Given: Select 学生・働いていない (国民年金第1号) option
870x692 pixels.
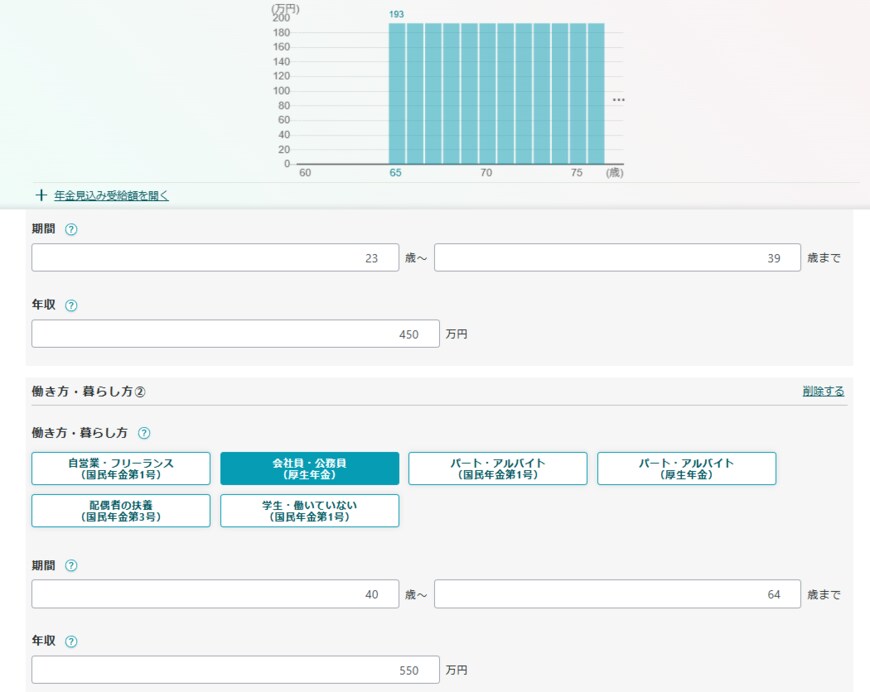Looking at the screenshot, I should [309, 511].
